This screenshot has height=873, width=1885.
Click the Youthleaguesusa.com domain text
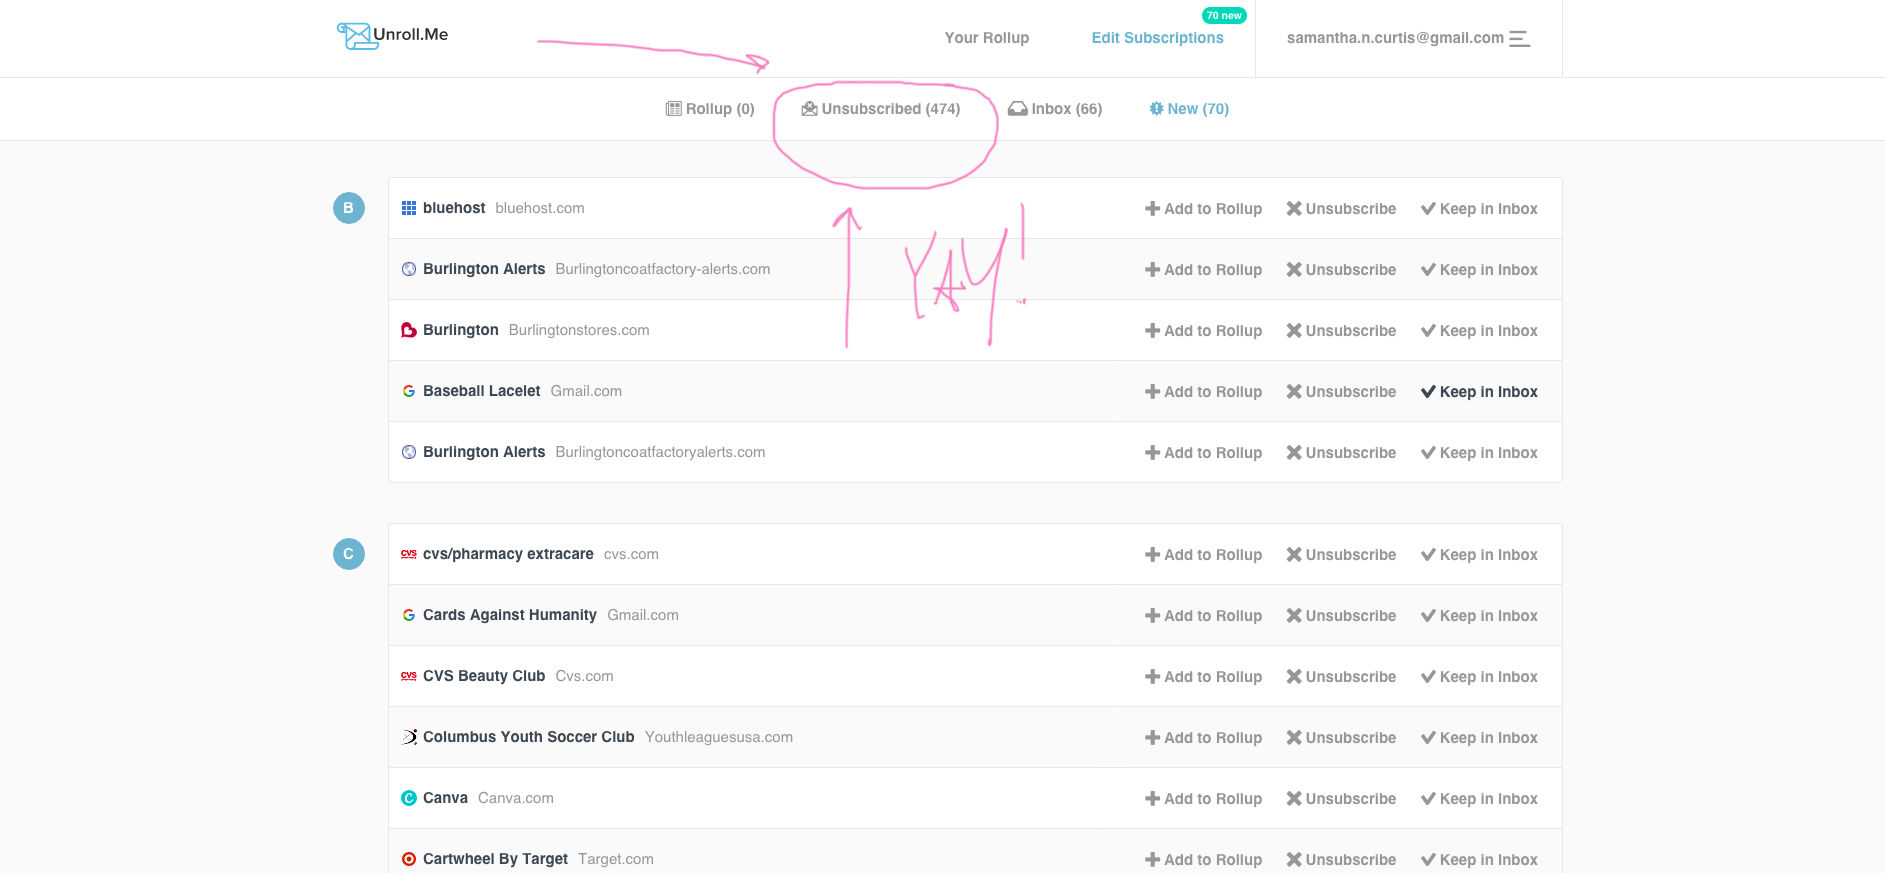[x=719, y=737]
